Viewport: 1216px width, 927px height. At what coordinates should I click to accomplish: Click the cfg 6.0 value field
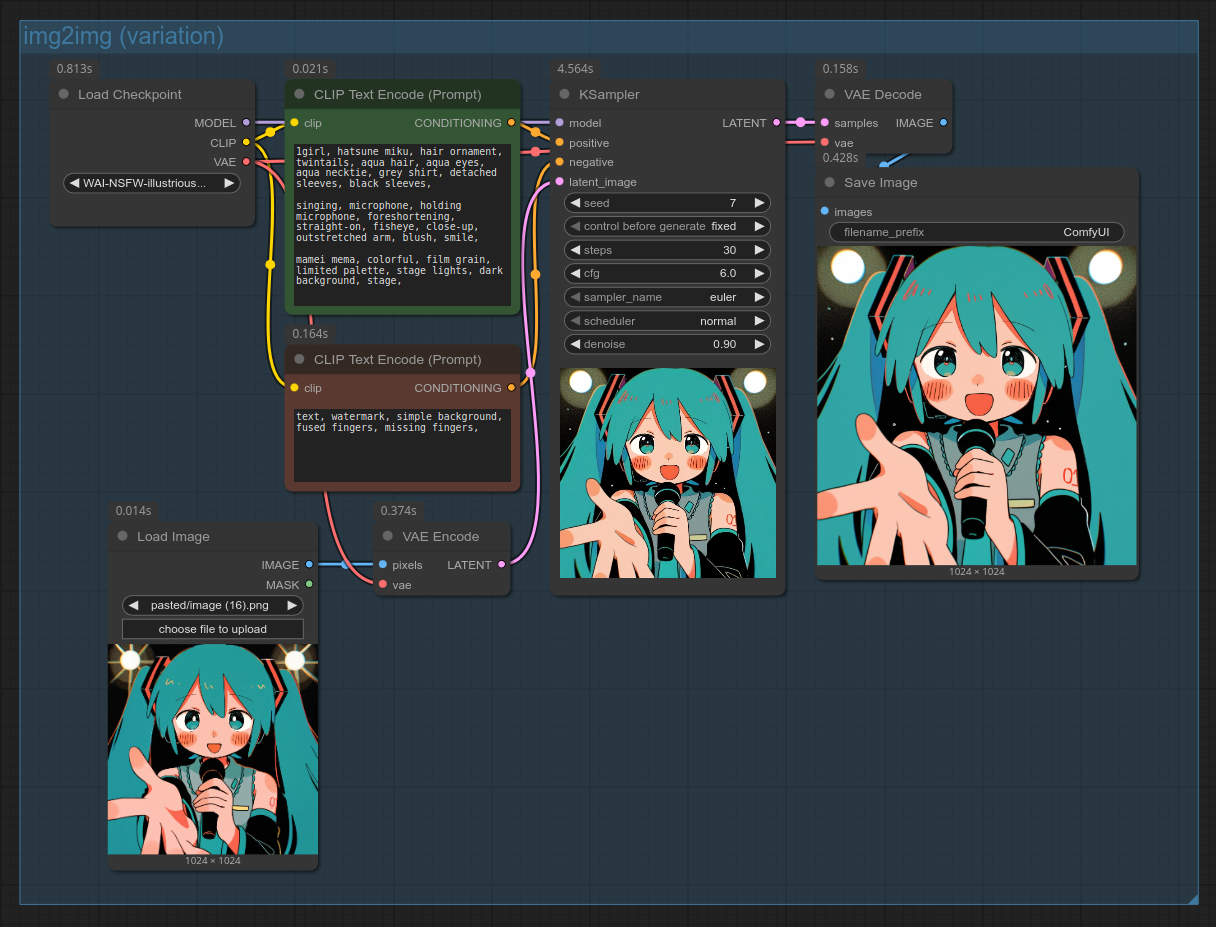point(667,273)
